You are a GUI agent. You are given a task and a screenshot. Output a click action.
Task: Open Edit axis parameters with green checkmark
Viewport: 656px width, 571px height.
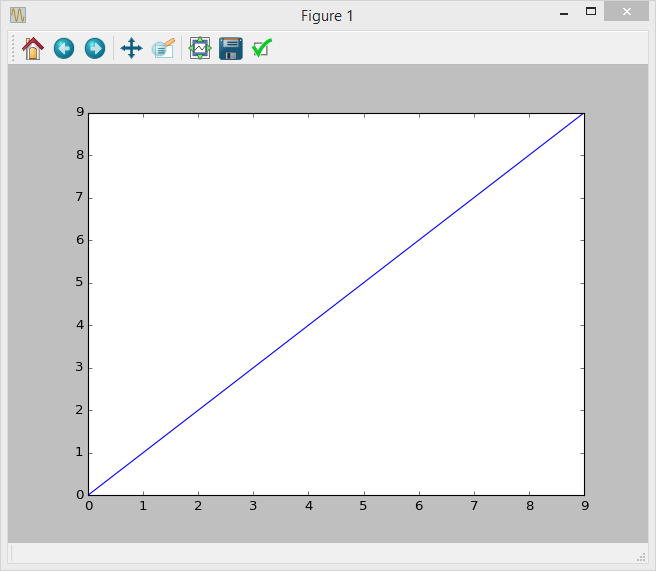pyautogui.click(x=262, y=48)
